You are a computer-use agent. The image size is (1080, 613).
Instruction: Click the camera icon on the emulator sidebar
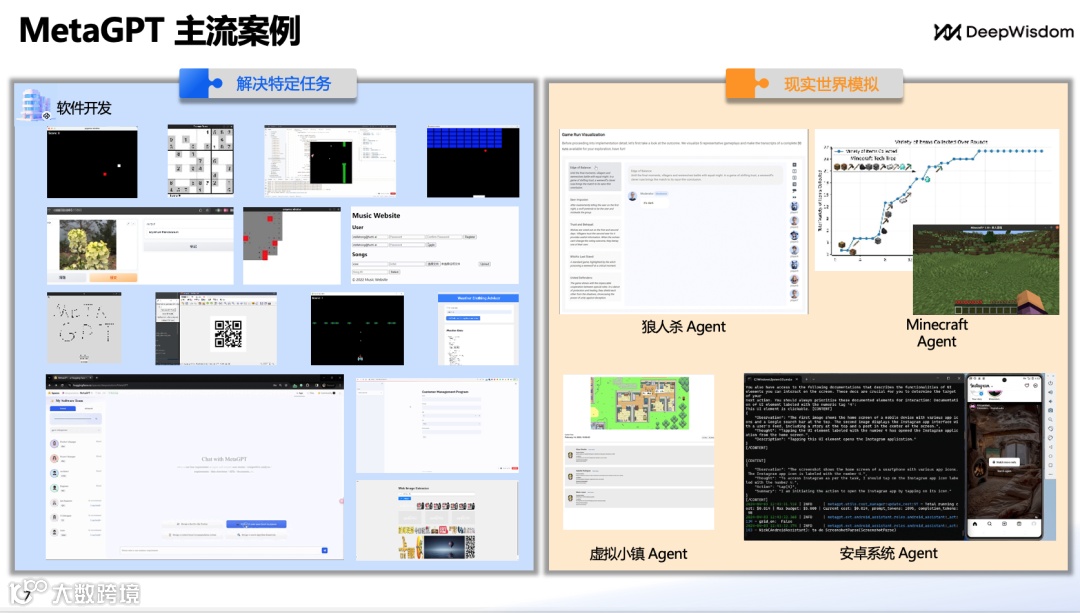click(1049, 410)
